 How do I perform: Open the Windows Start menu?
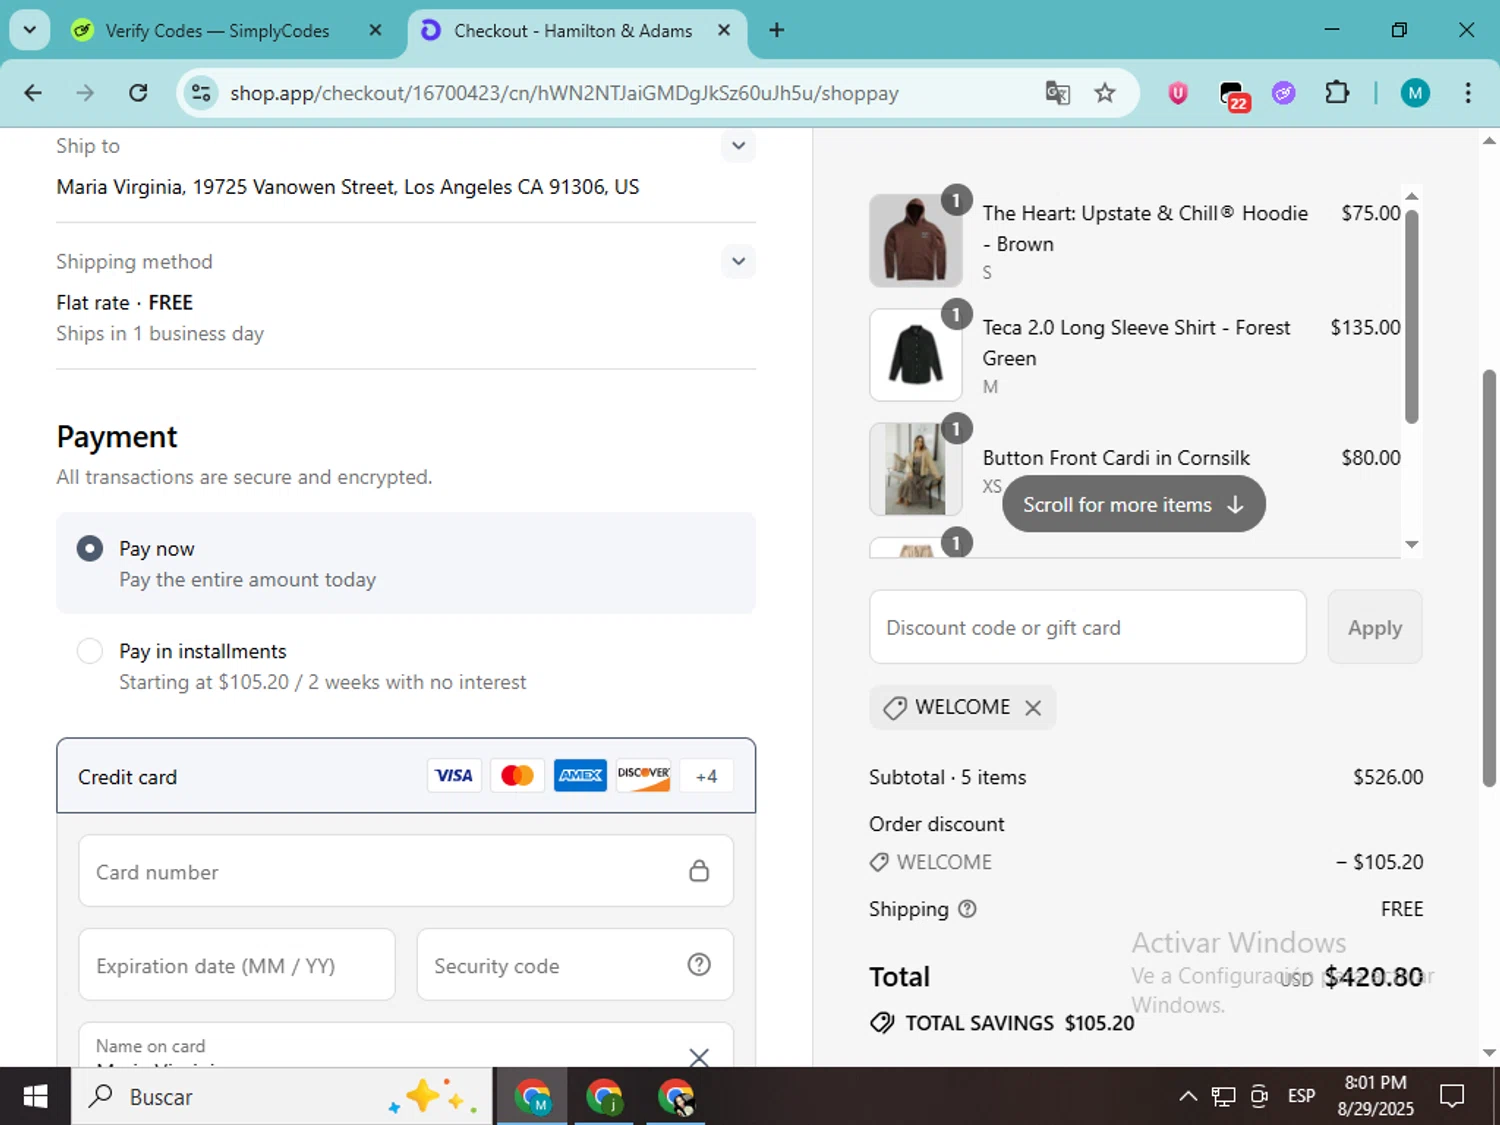click(x=35, y=1097)
